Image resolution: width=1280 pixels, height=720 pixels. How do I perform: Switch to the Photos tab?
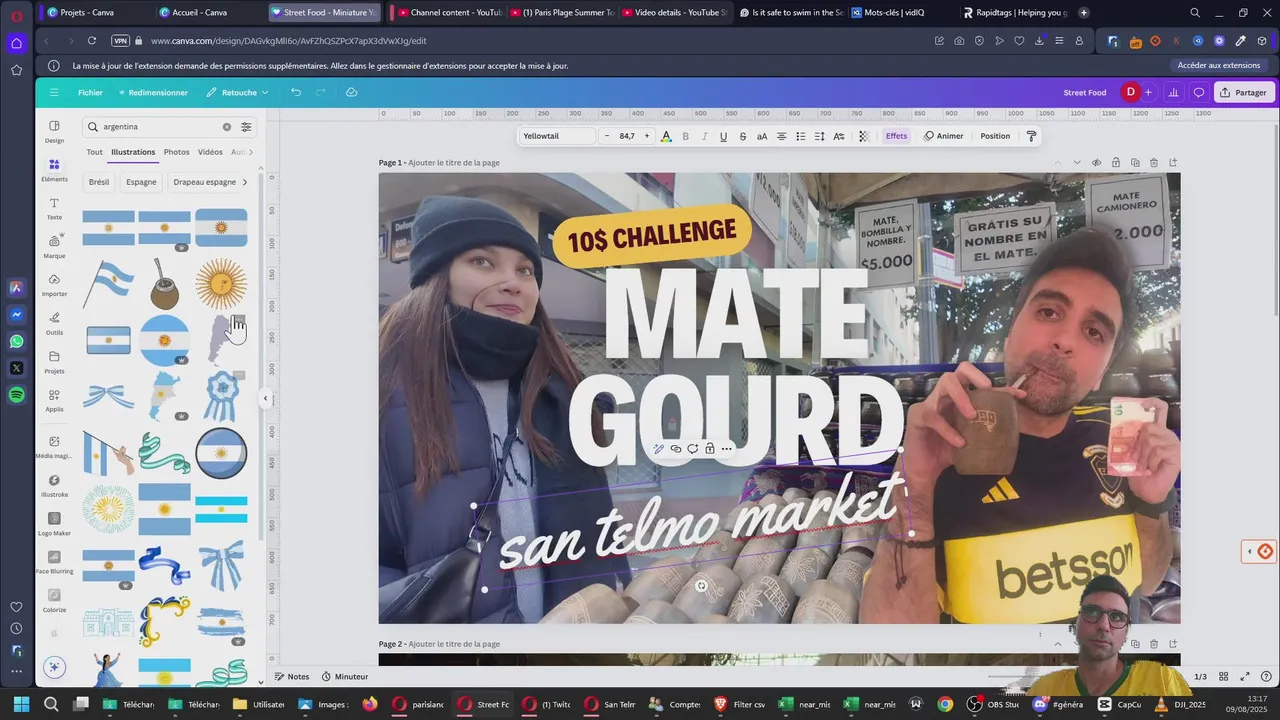pyautogui.click(x=176, y=152)
